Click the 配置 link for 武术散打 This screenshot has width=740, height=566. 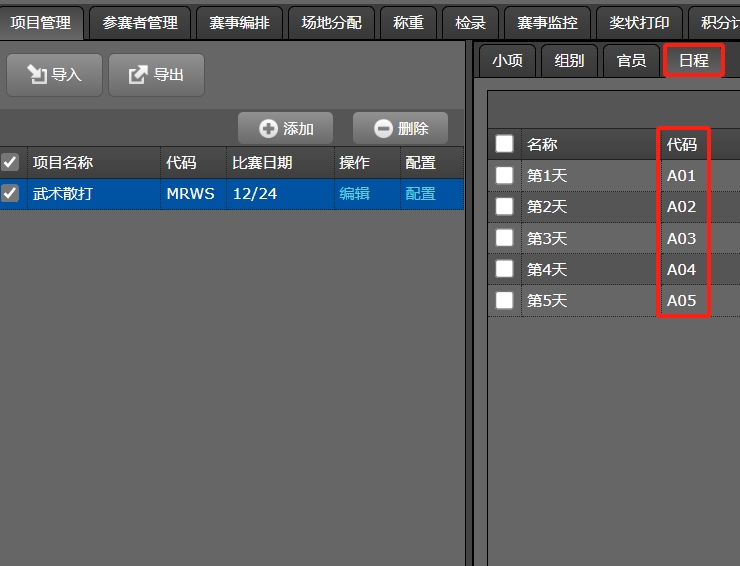[x=420, y=194]
